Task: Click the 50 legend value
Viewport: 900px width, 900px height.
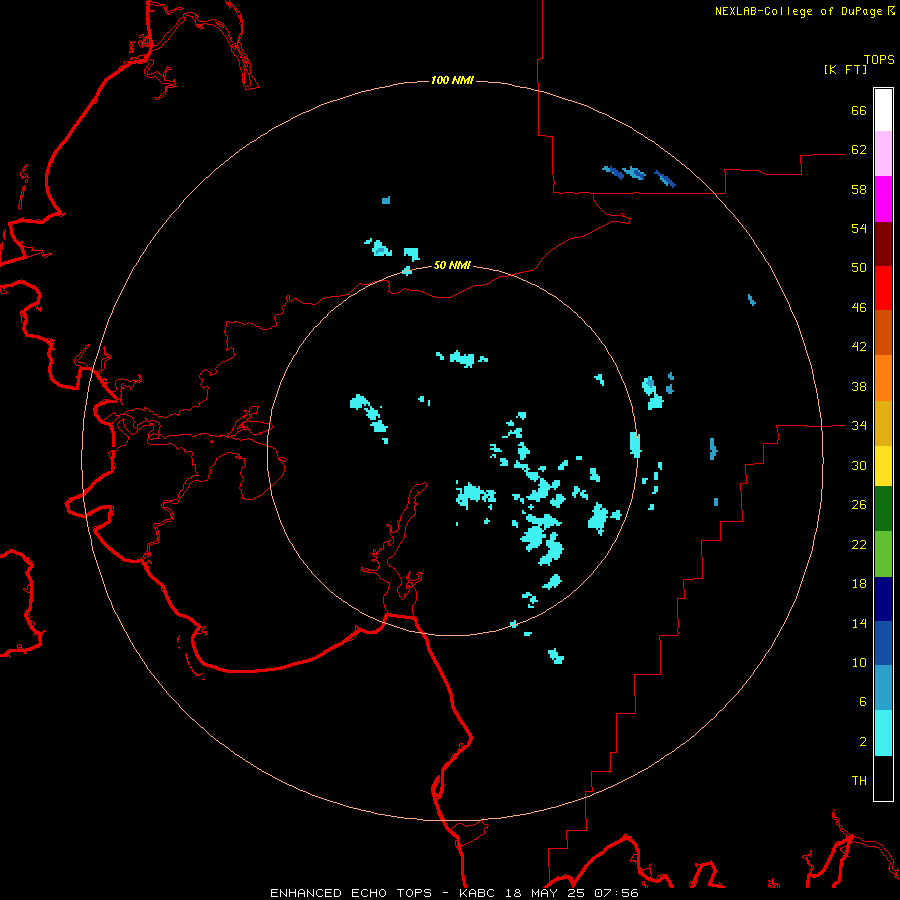Action: [x=859, y=267]
